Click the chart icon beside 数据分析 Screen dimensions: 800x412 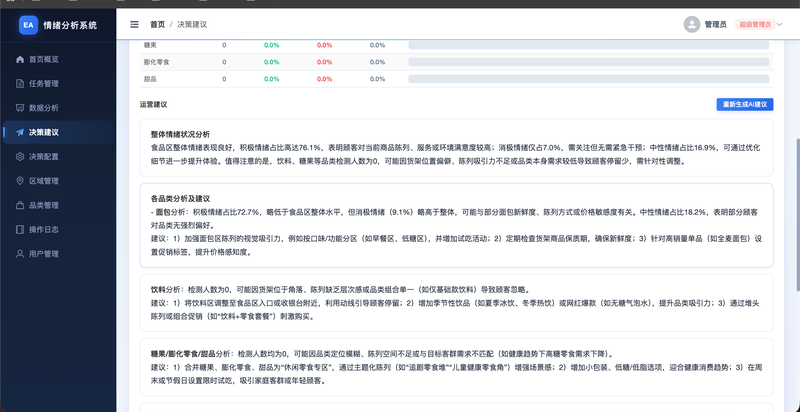coord(20,108)
